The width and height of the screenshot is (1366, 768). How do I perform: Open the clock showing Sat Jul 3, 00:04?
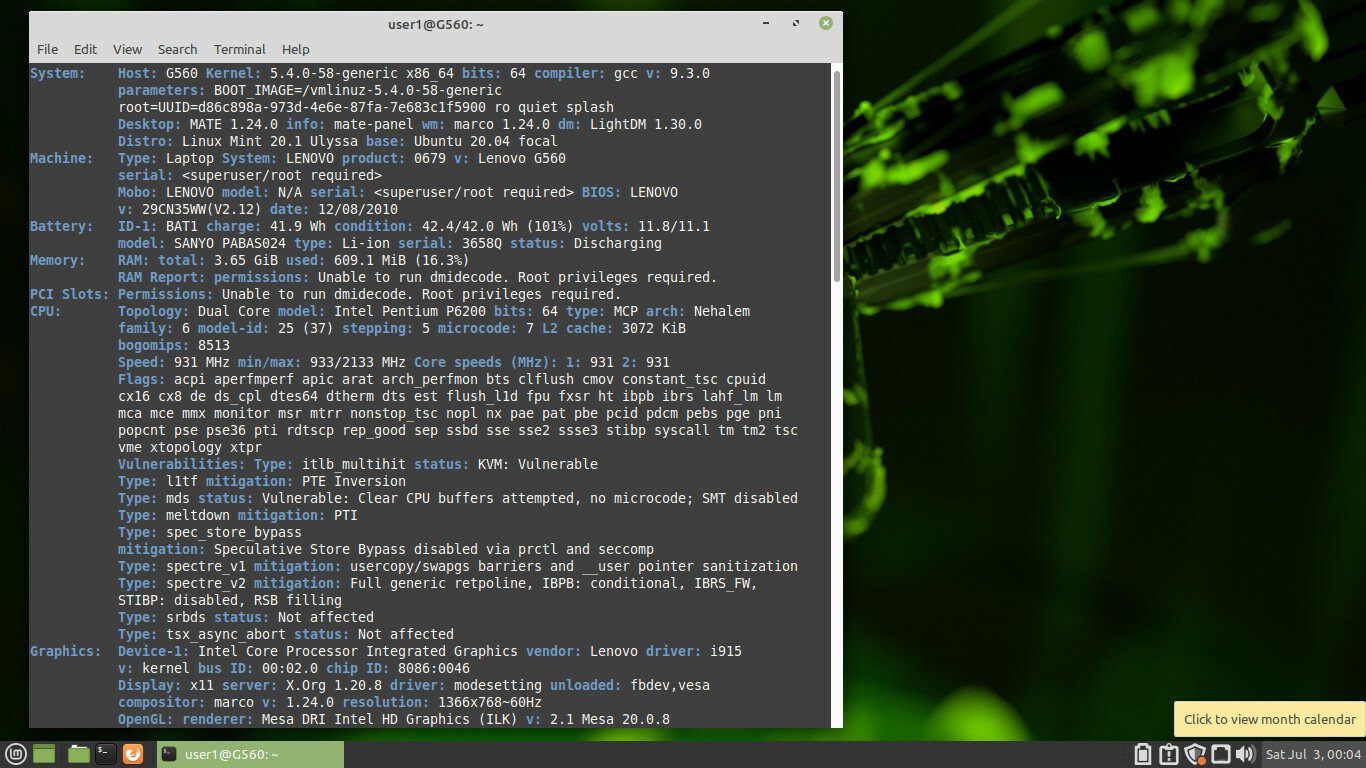tap(1314, 754)
